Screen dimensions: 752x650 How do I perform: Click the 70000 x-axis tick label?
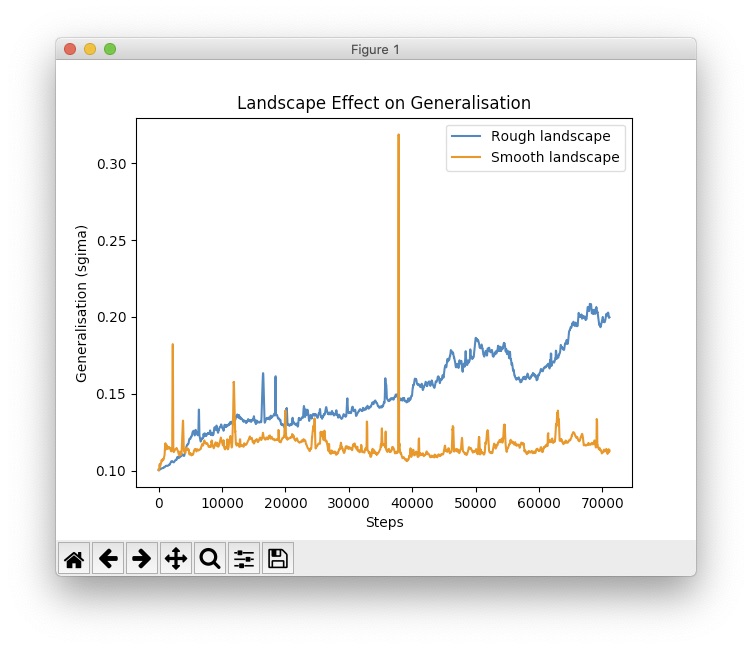click(602, 503)
